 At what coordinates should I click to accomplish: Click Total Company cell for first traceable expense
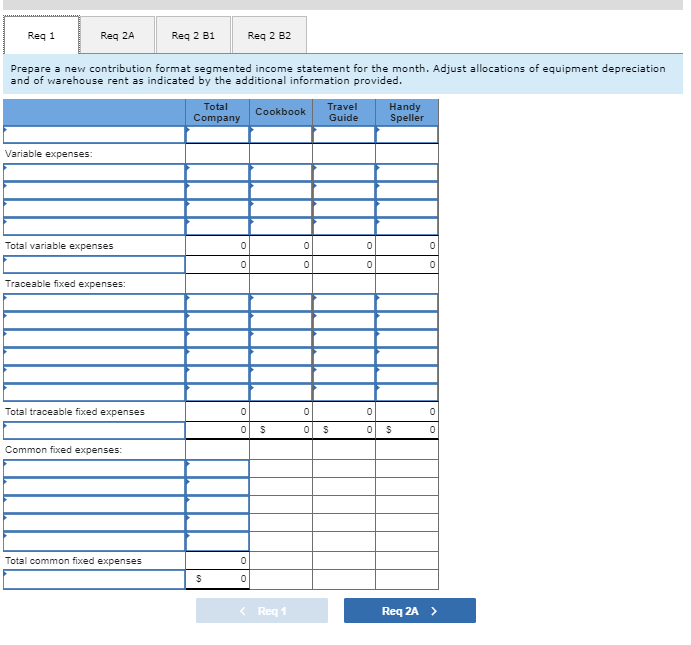pyautogui.click(x=218, y=303)
